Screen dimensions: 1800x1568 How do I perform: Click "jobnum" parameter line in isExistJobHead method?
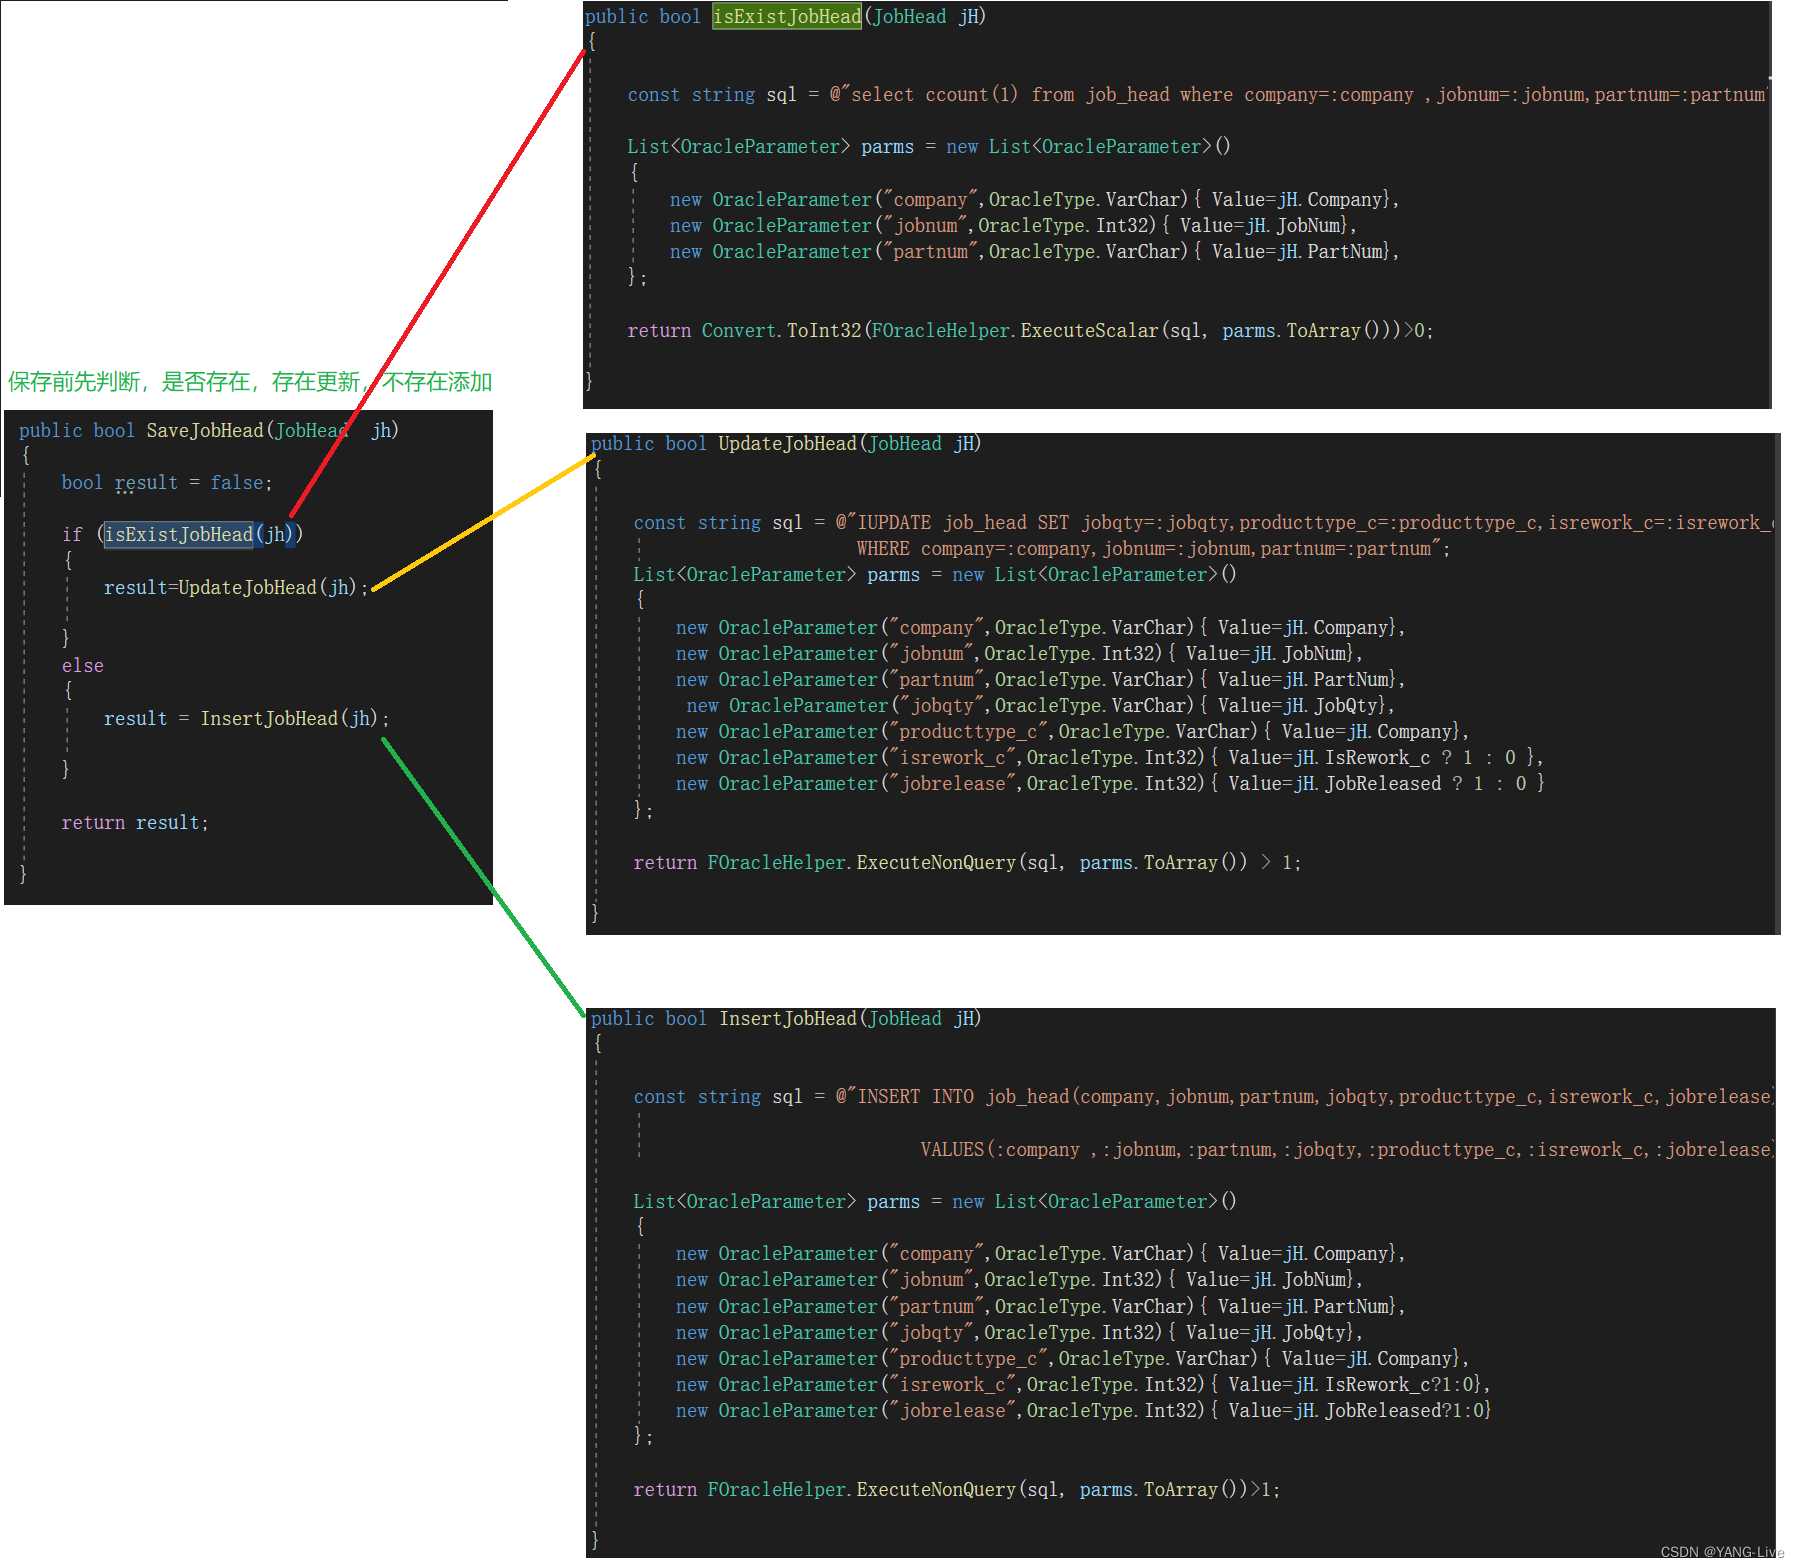1013,226
